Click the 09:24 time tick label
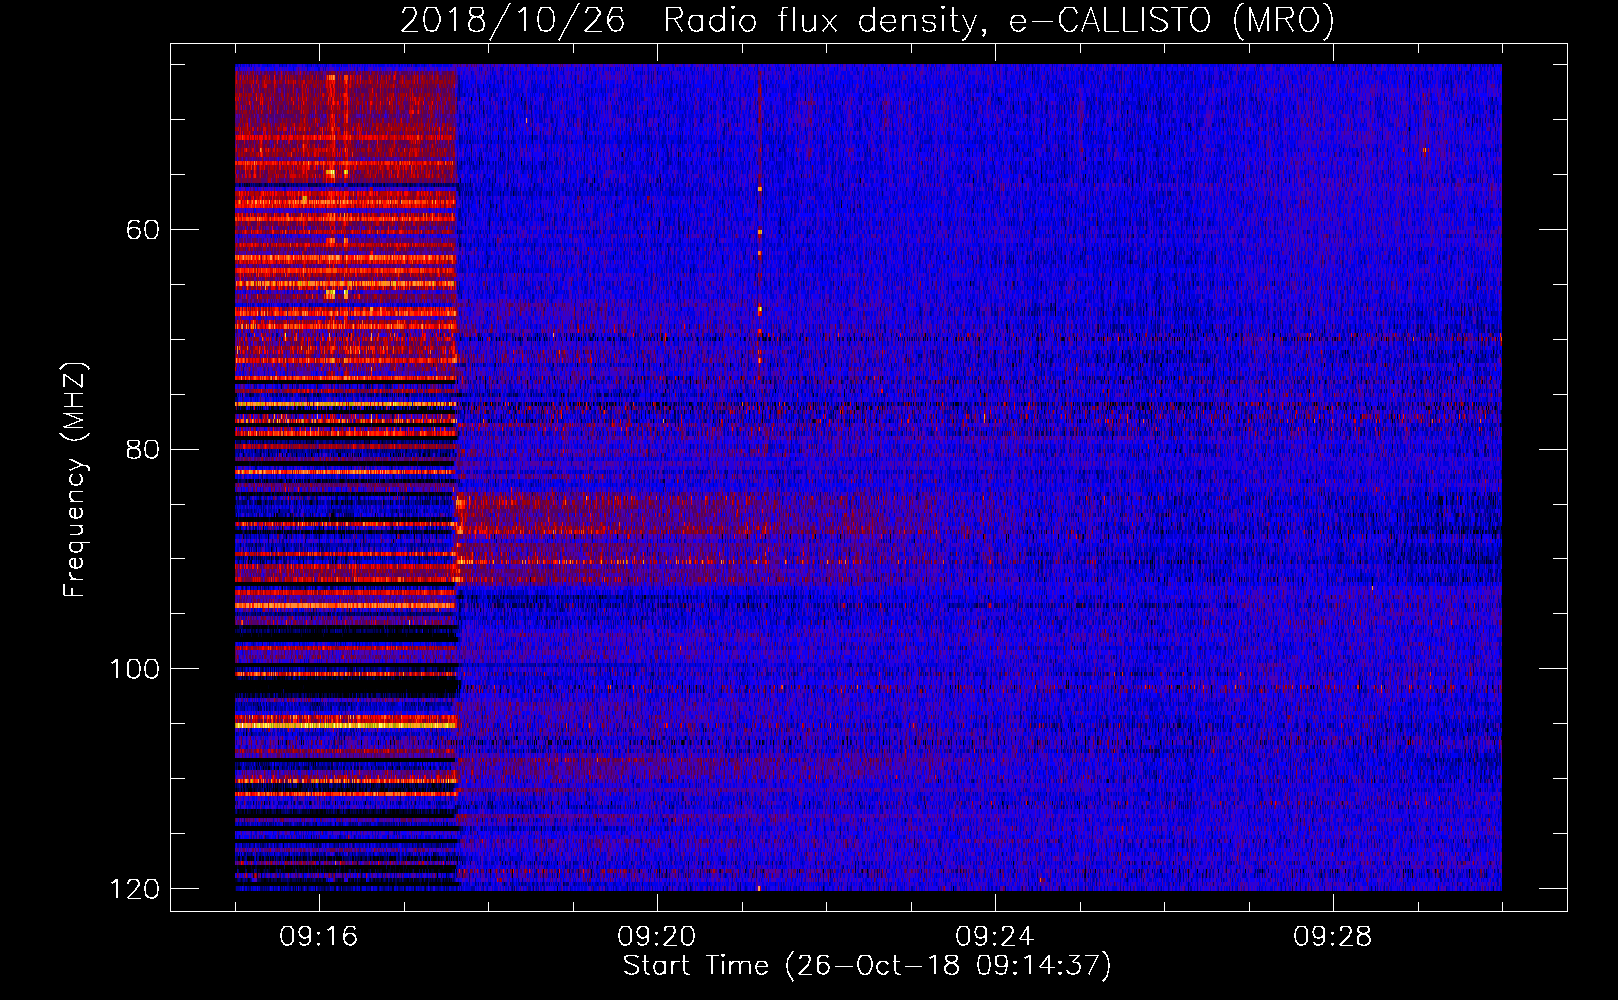The image size is (1618, 1000). (x=995, y=937)
